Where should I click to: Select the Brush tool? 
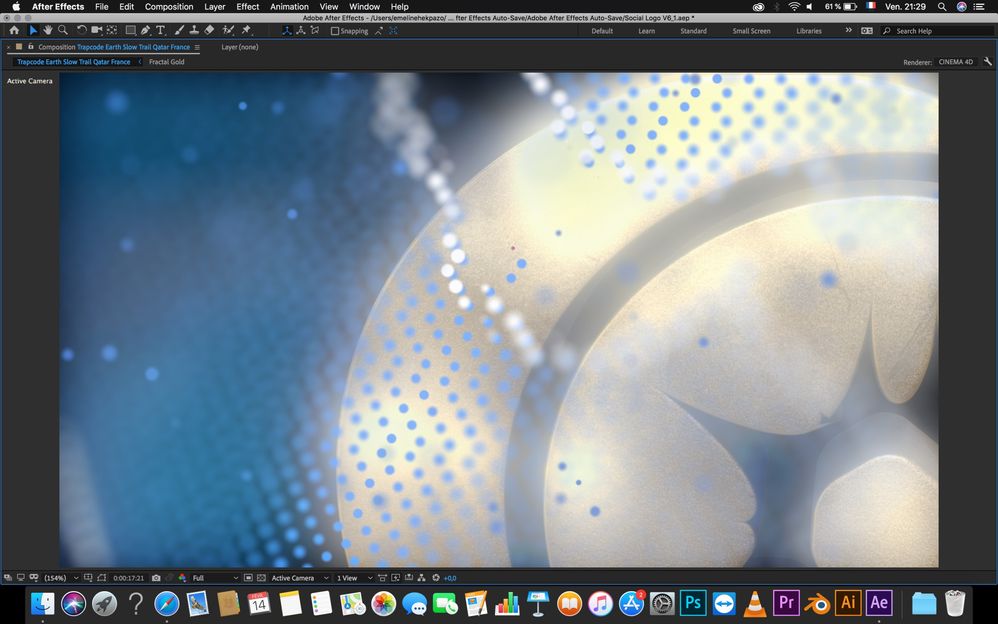[179, 30]
